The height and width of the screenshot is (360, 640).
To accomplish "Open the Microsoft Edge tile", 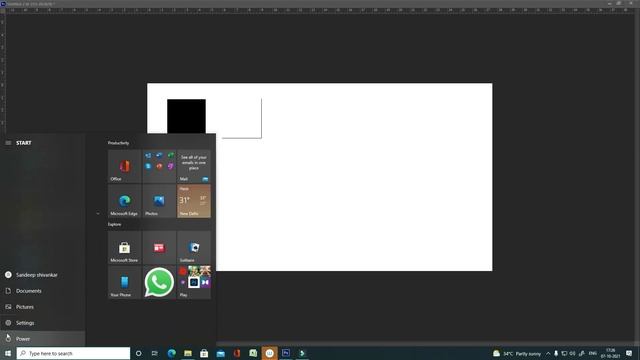I will point(124,201).
